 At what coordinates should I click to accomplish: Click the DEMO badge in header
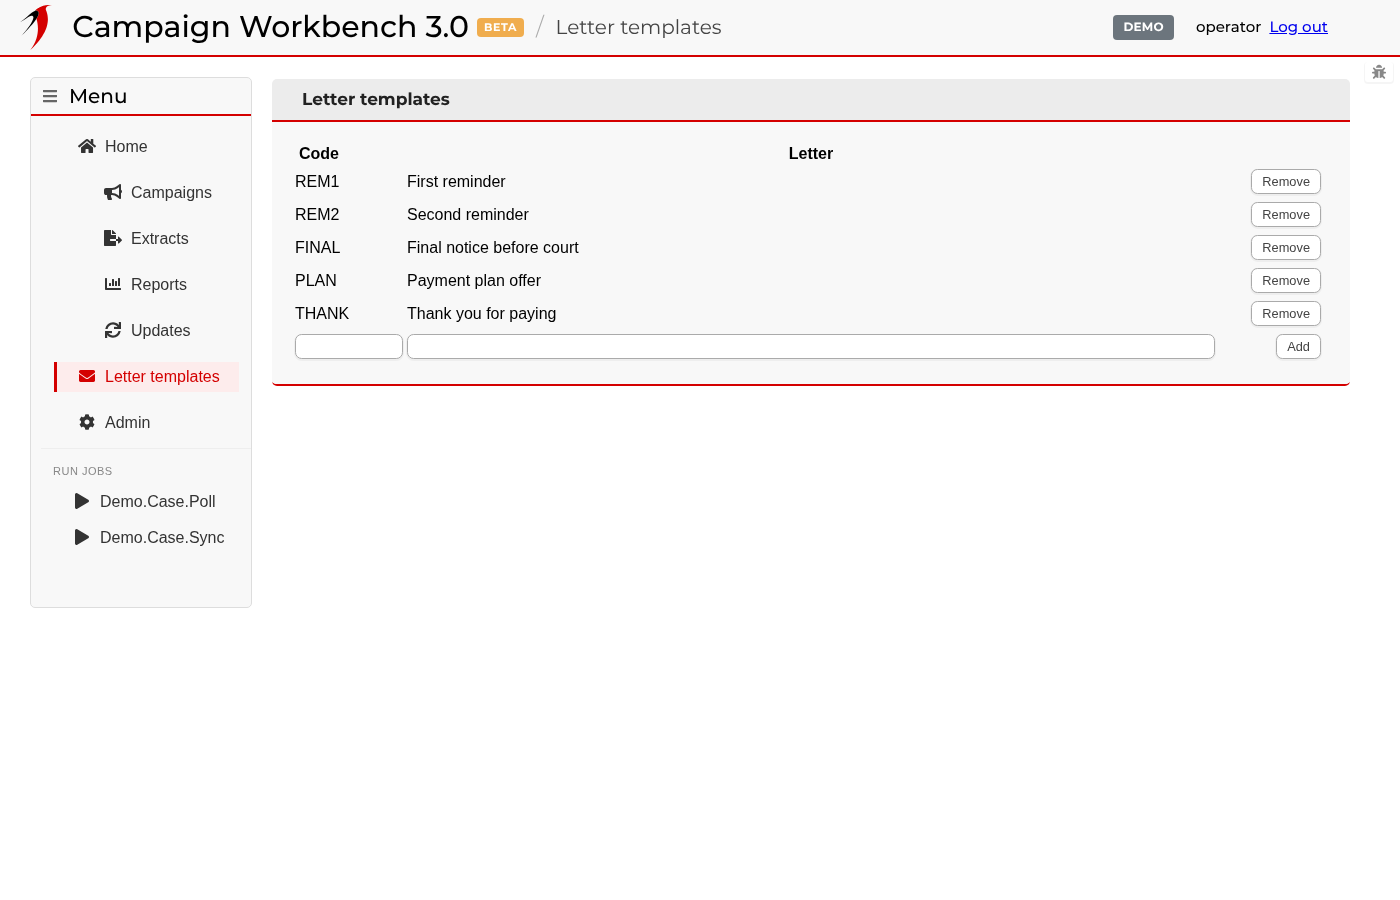point(1143,27)
